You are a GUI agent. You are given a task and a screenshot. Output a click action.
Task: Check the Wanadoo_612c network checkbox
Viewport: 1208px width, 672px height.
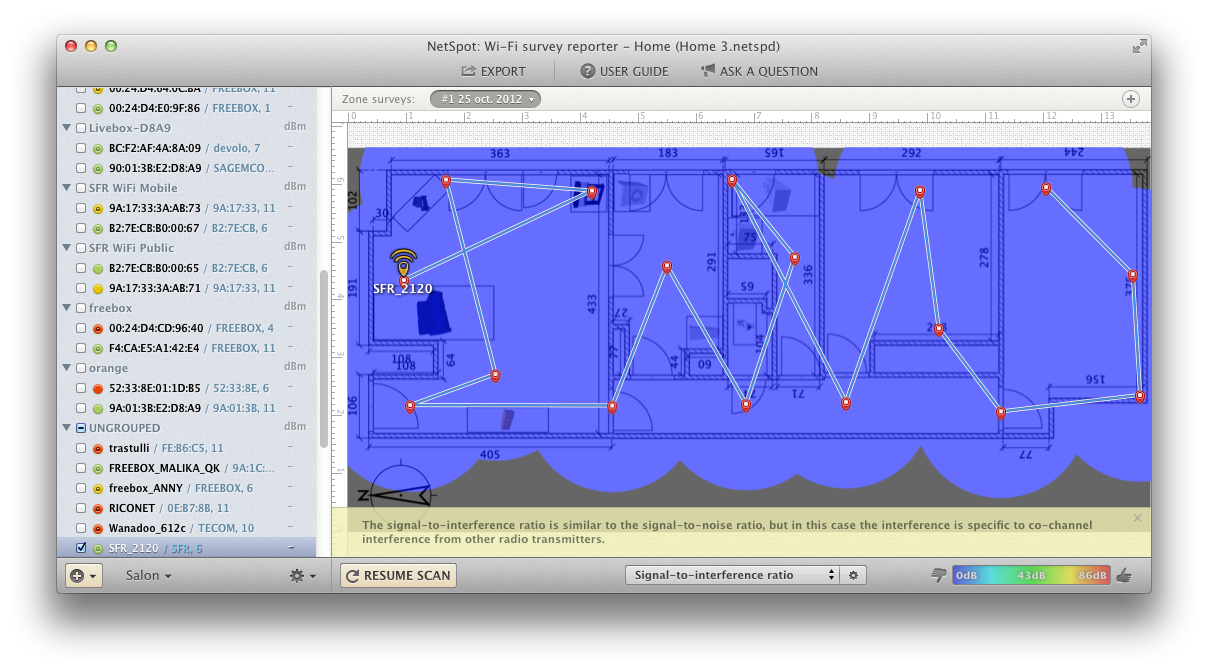tap(81, 528)
